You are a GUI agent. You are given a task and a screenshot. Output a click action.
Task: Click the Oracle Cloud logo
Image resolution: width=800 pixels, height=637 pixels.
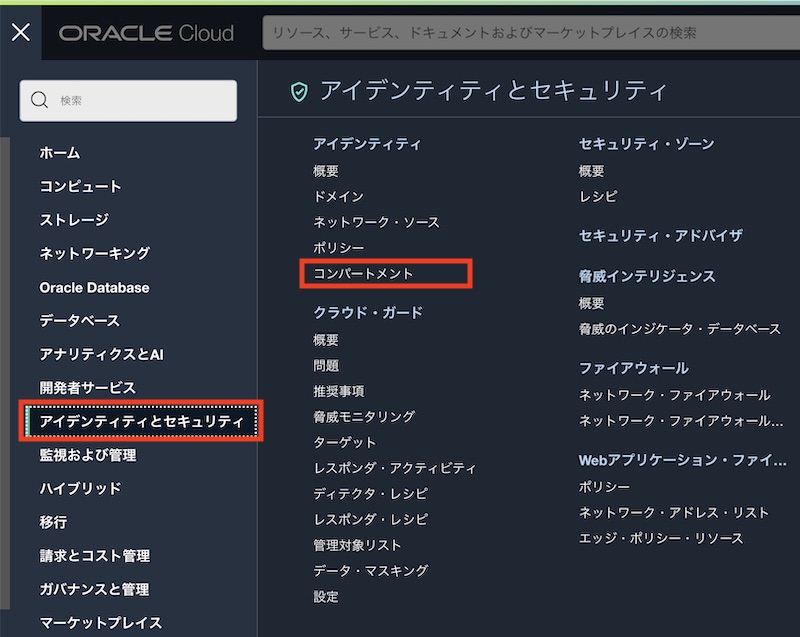(x=146, y=33)
